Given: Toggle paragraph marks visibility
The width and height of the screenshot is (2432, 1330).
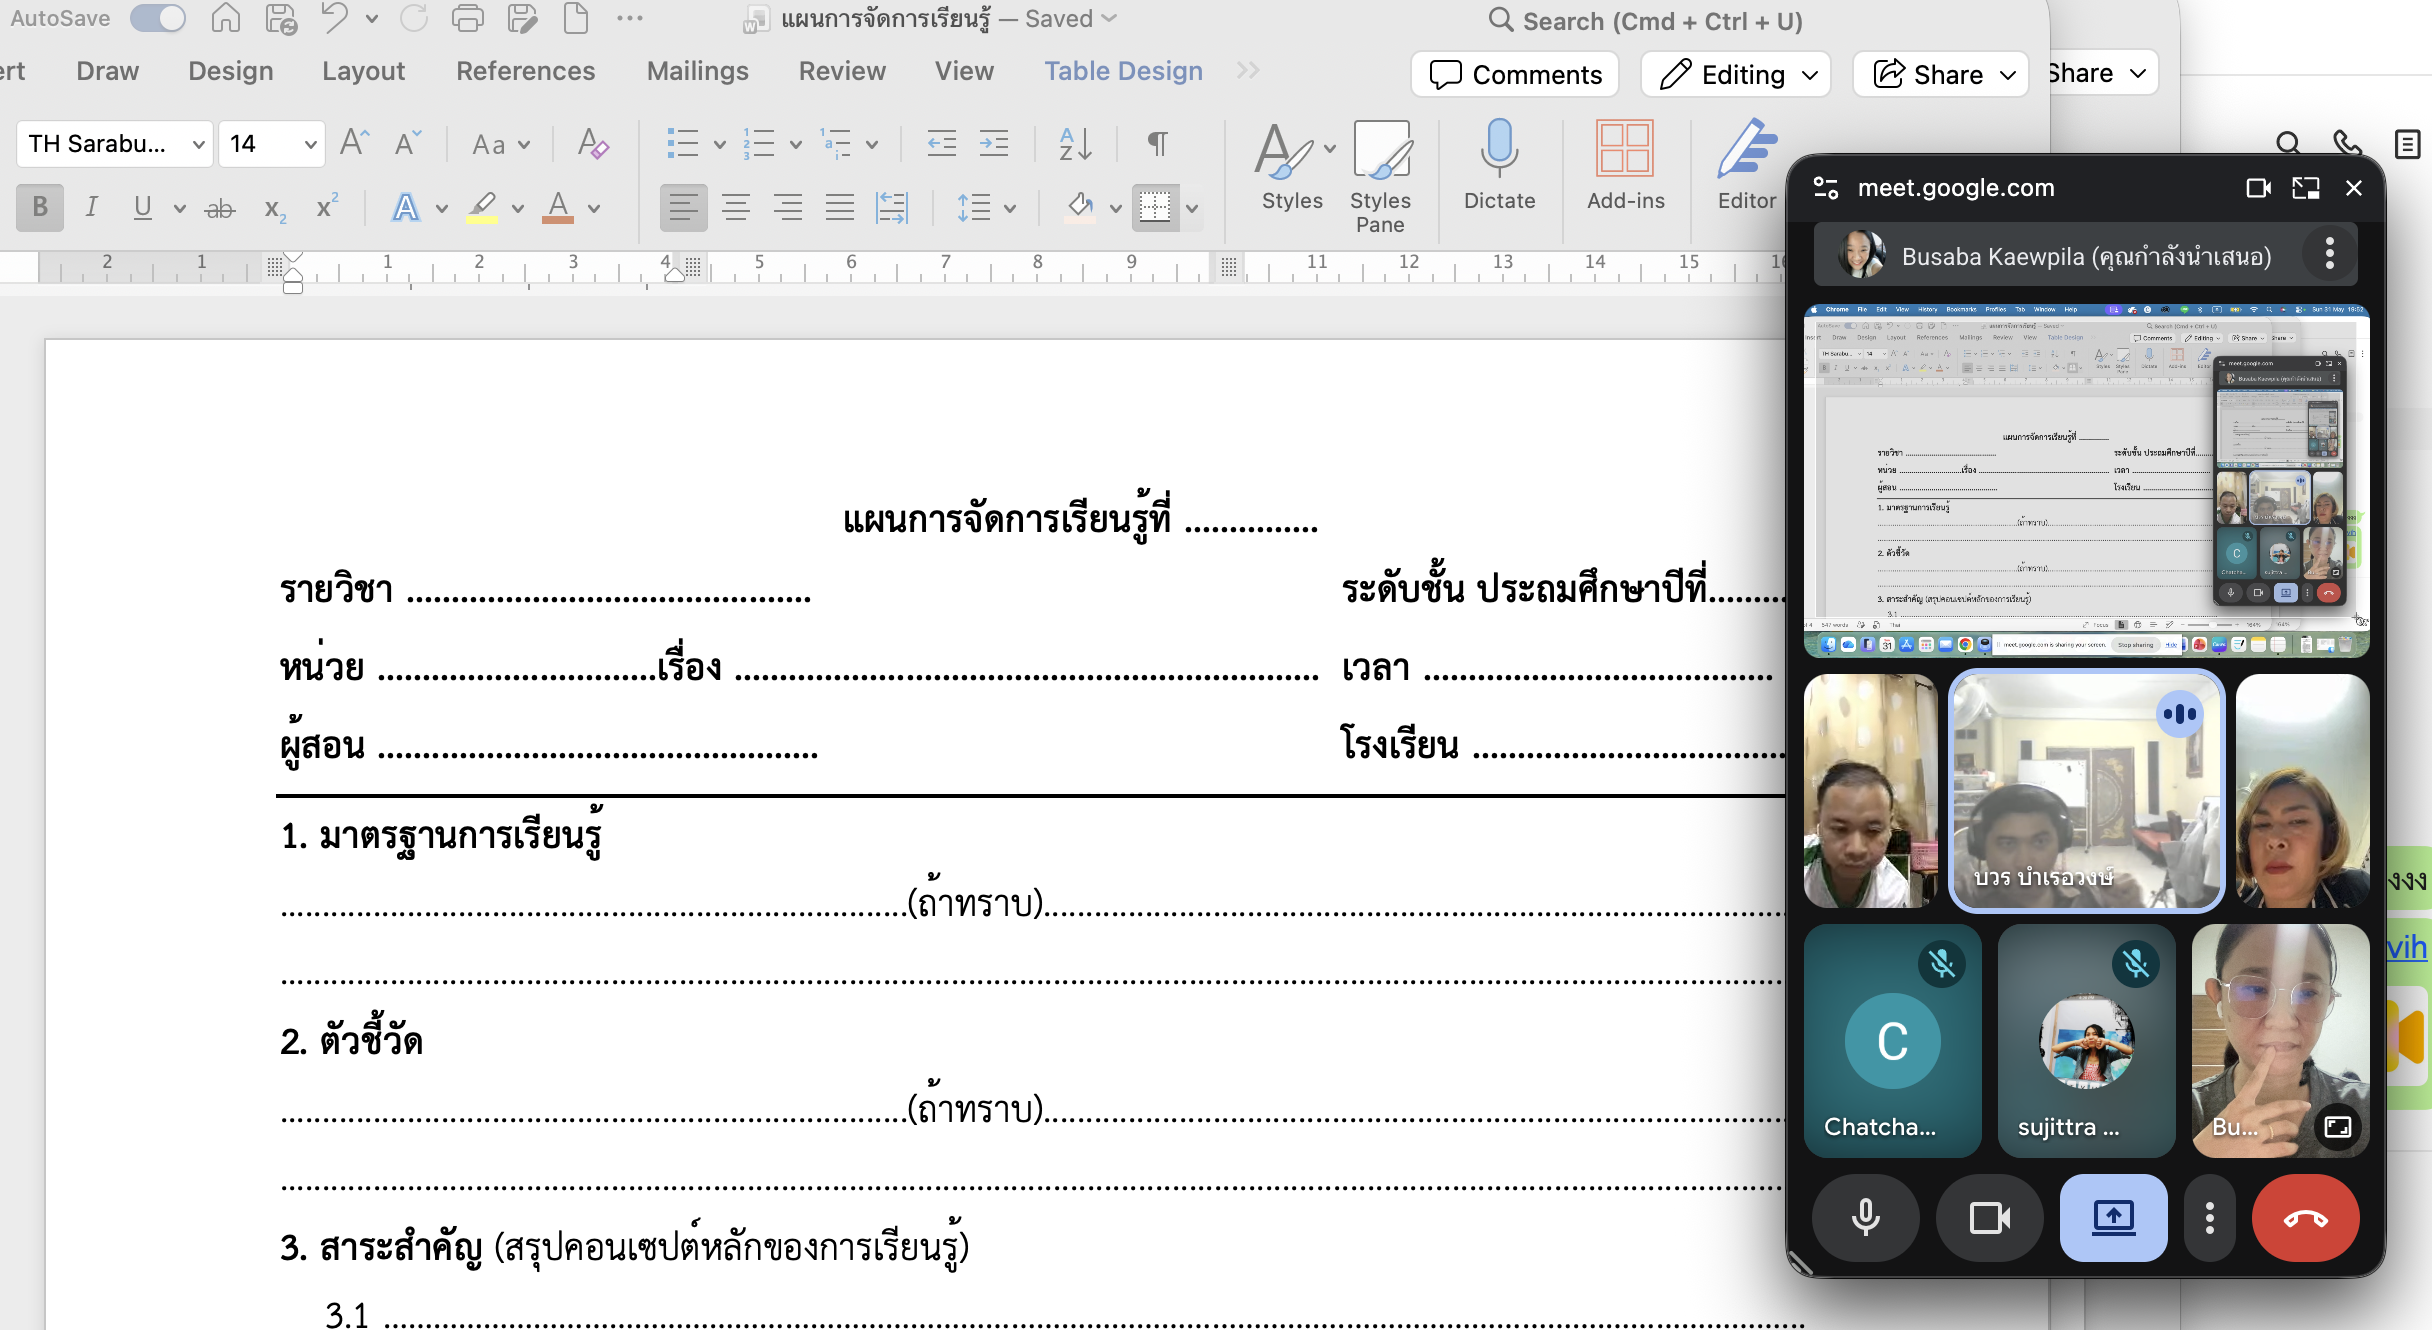Looking at the screenshot, I should [1157, 144].
